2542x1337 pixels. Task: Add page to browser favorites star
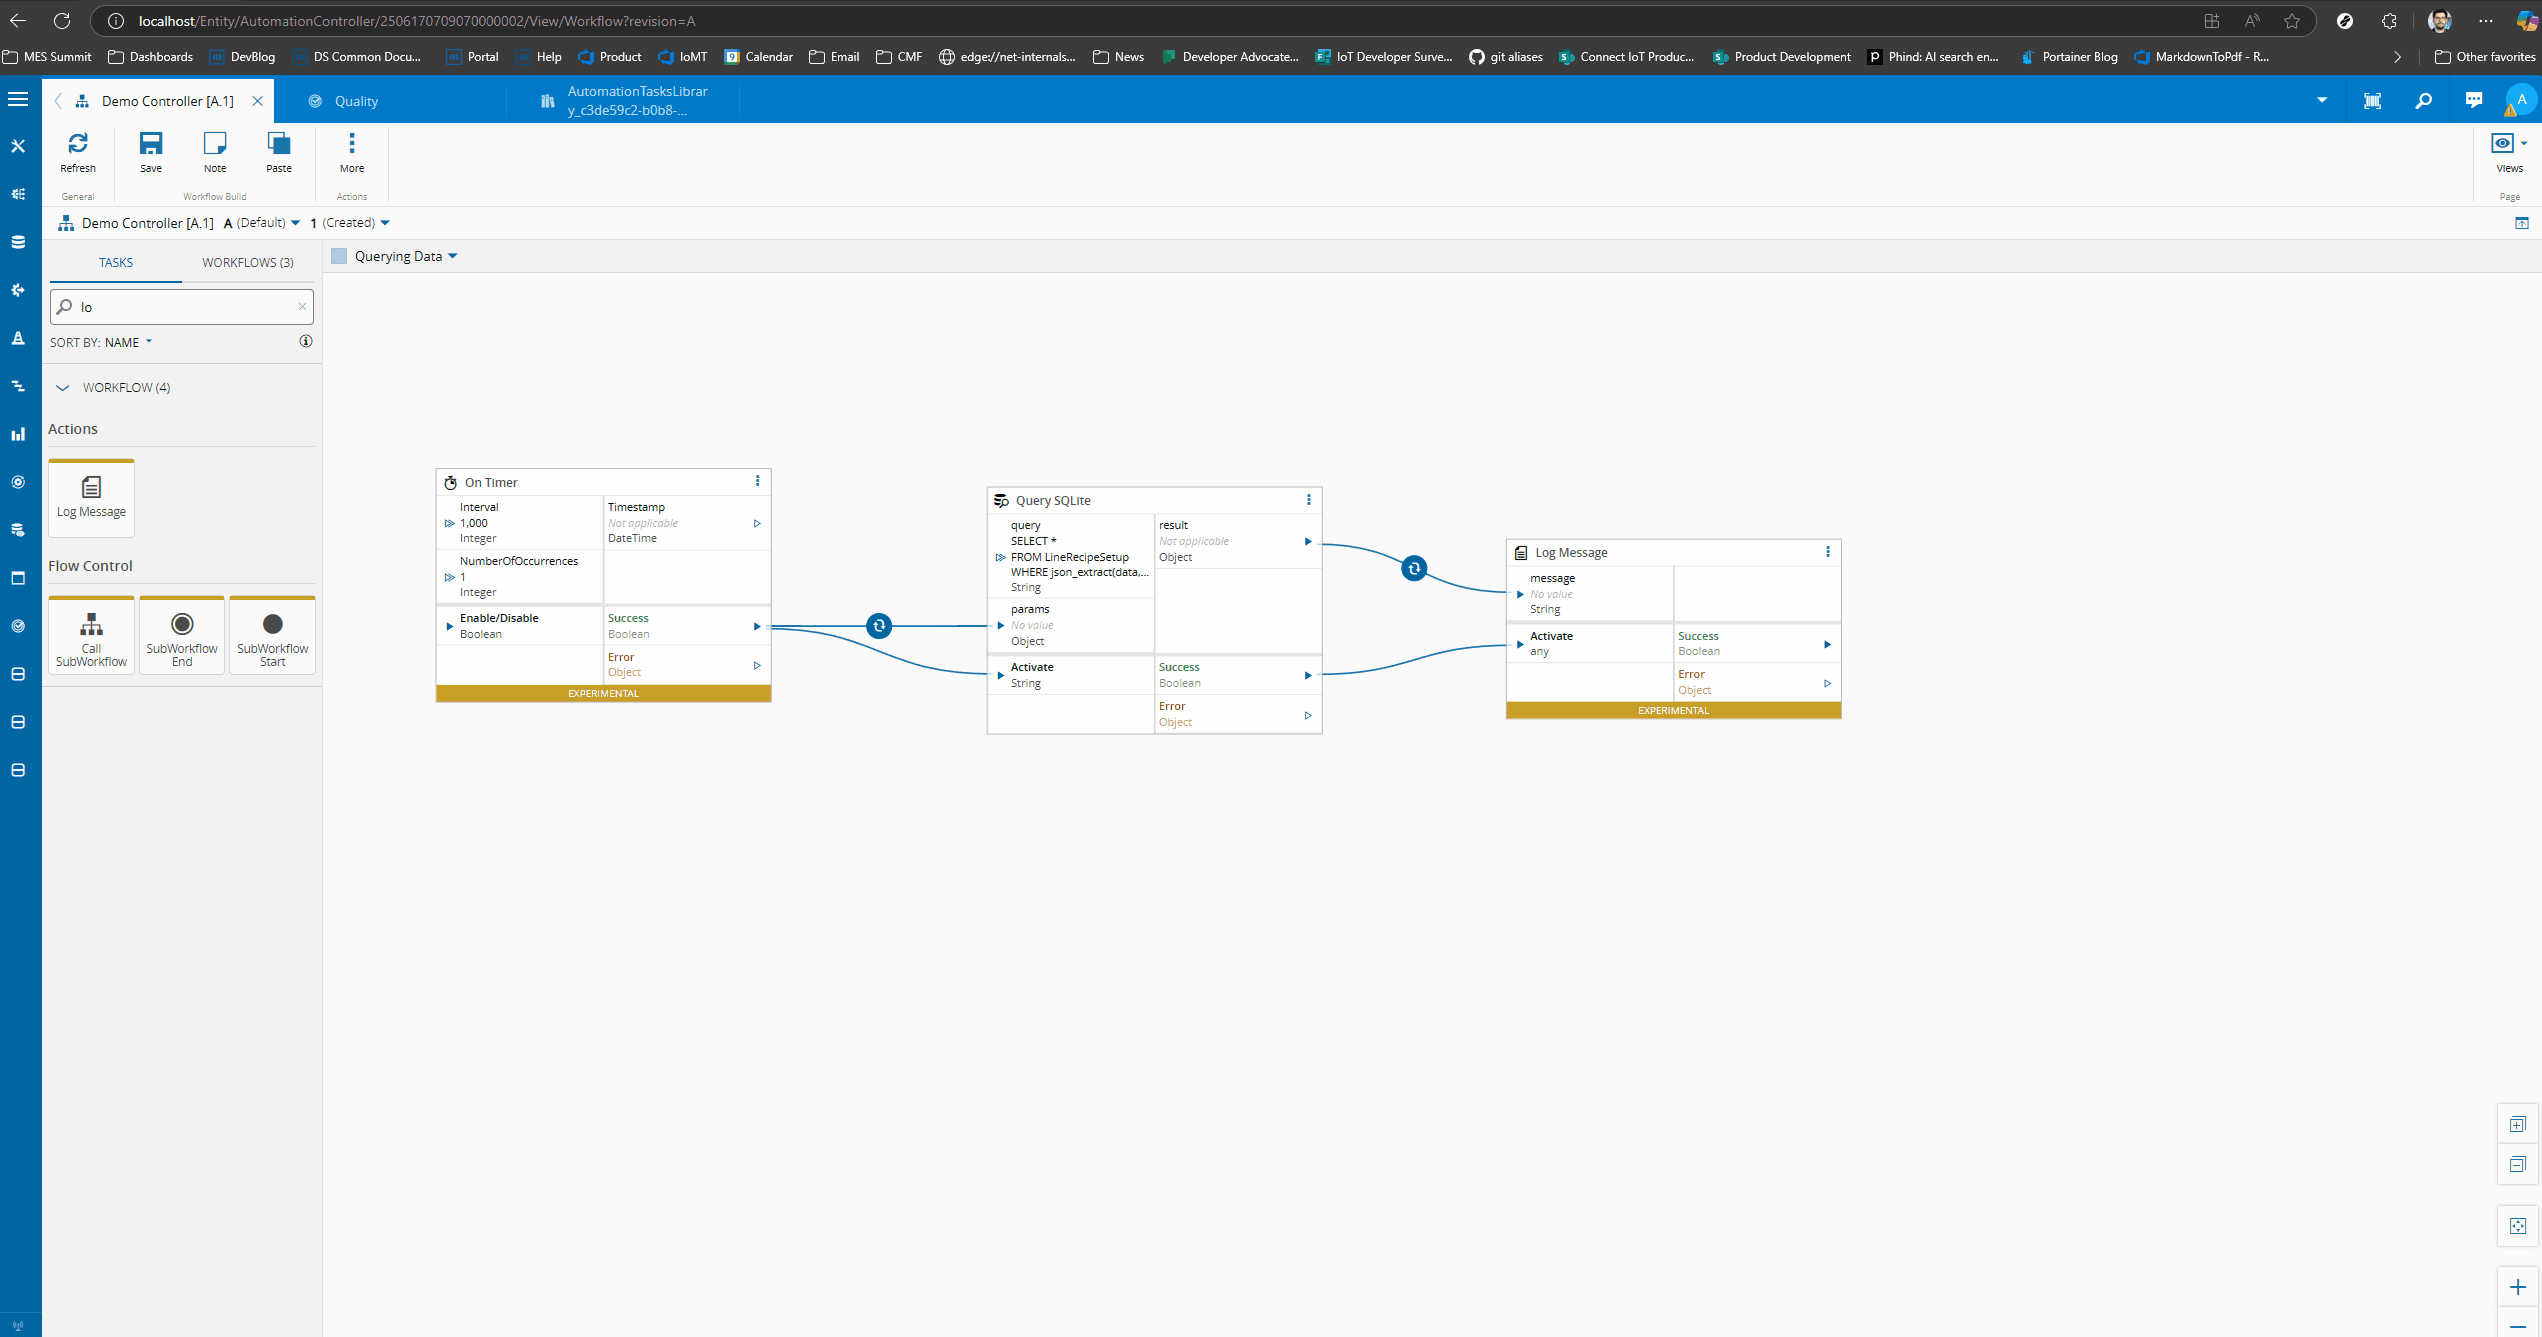pos(2292,20)
